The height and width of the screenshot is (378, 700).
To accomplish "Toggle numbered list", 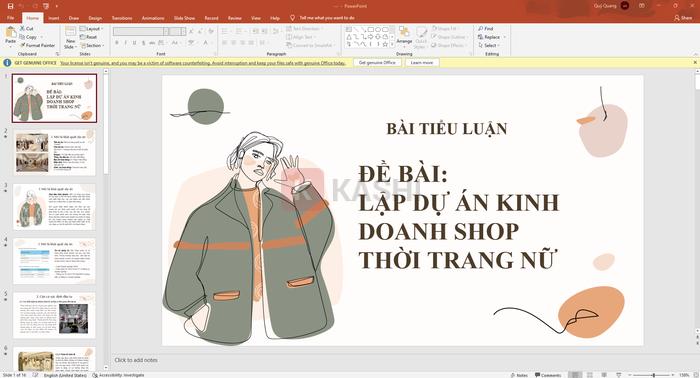I will pos(240,31).
